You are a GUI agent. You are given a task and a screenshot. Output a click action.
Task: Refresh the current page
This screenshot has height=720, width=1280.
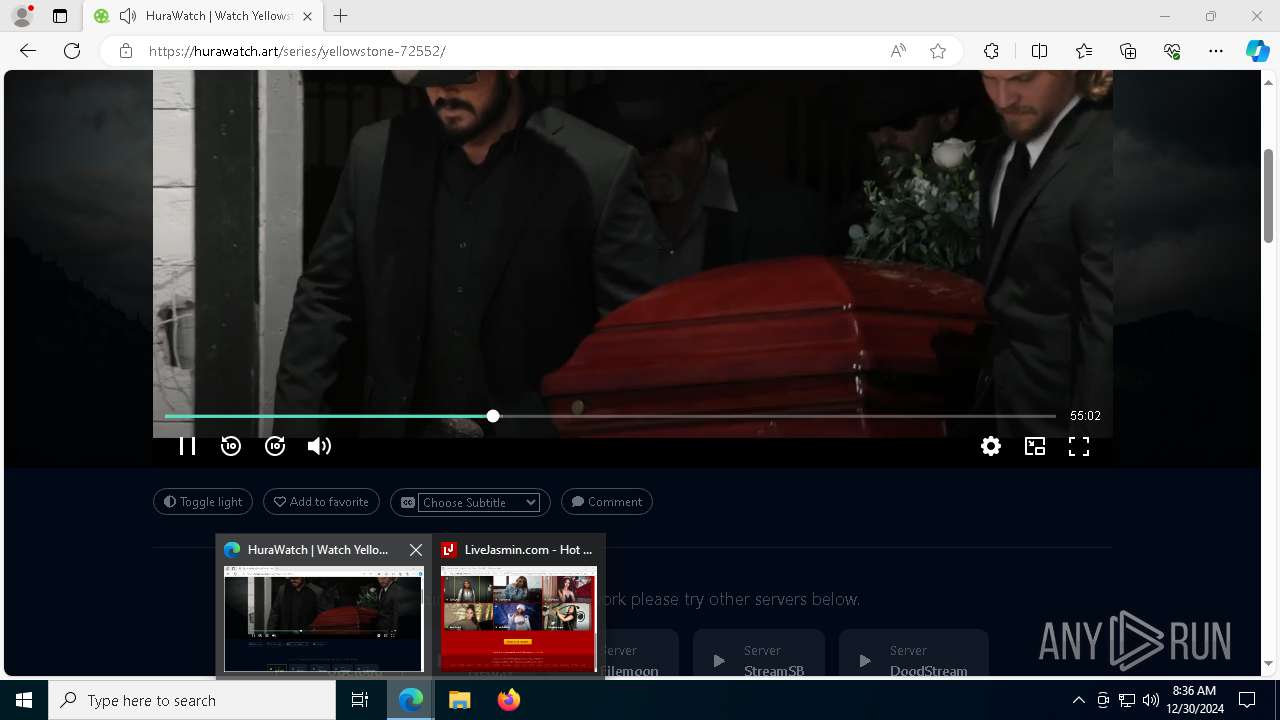click(72, 51)
